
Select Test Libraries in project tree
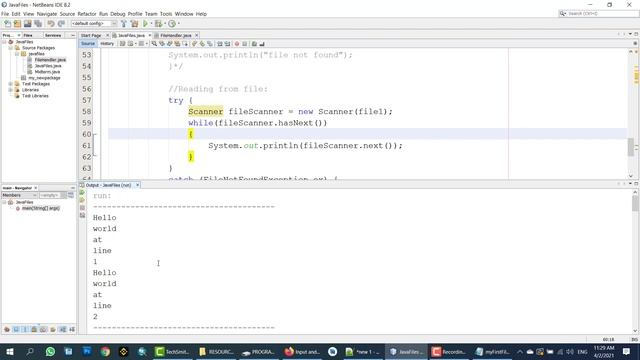click(x=35, y=96)
